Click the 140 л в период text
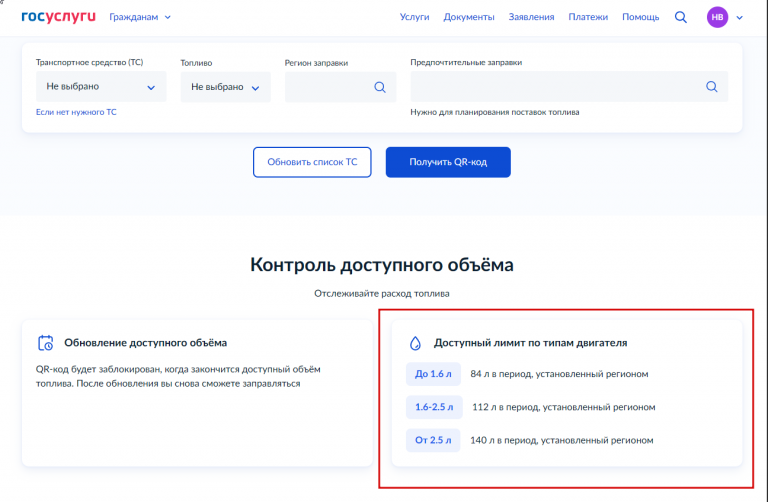The height and width of the screenshot is (502, 768). pos(562,440)
